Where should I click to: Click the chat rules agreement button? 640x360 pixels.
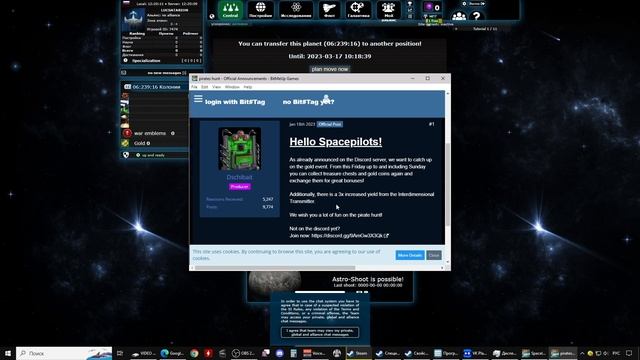point(320,332)
